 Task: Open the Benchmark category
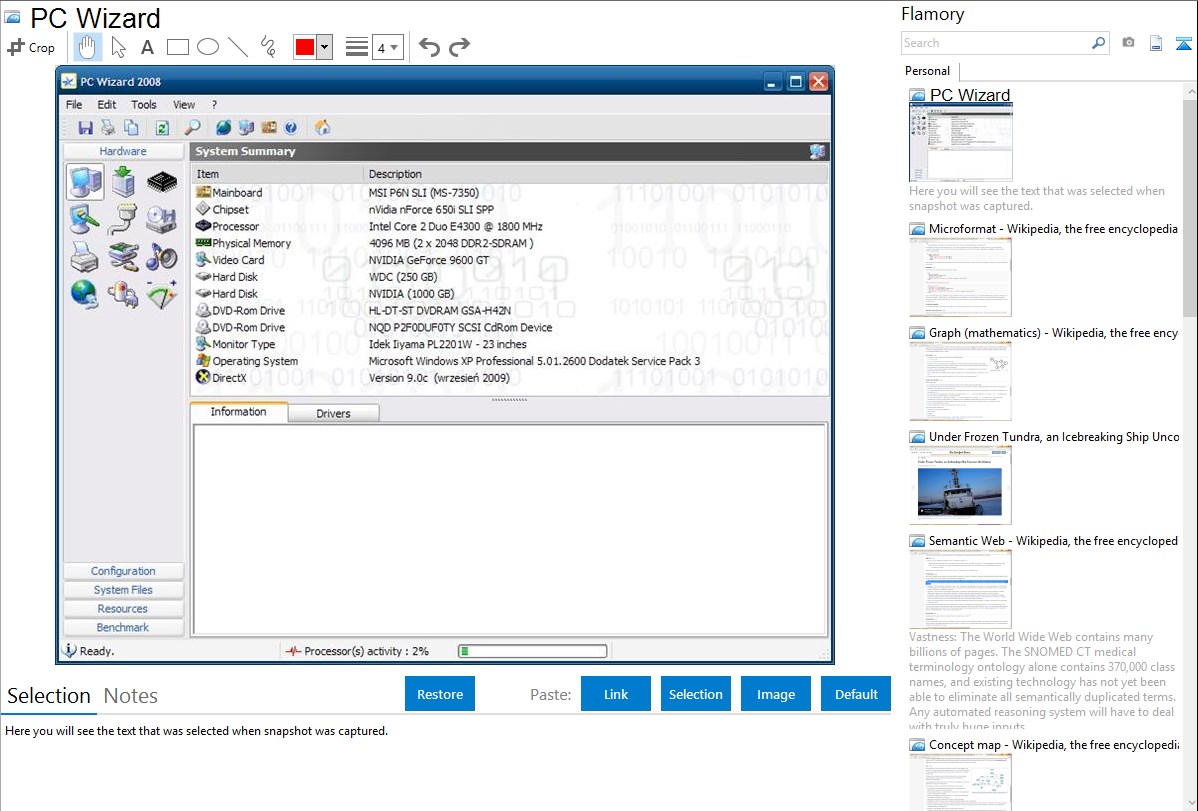click(123, 628)
